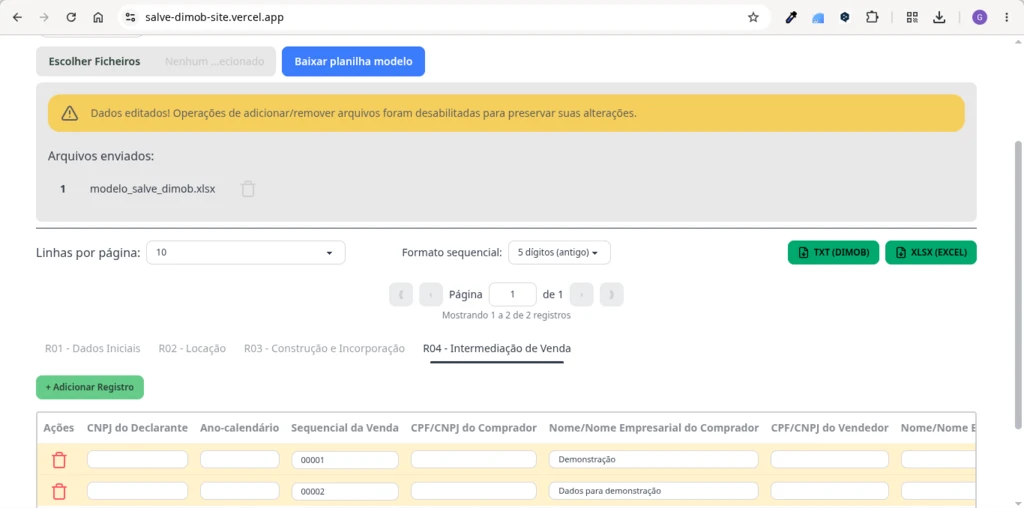Open the Linhas por página dropdown

point(246,253)
